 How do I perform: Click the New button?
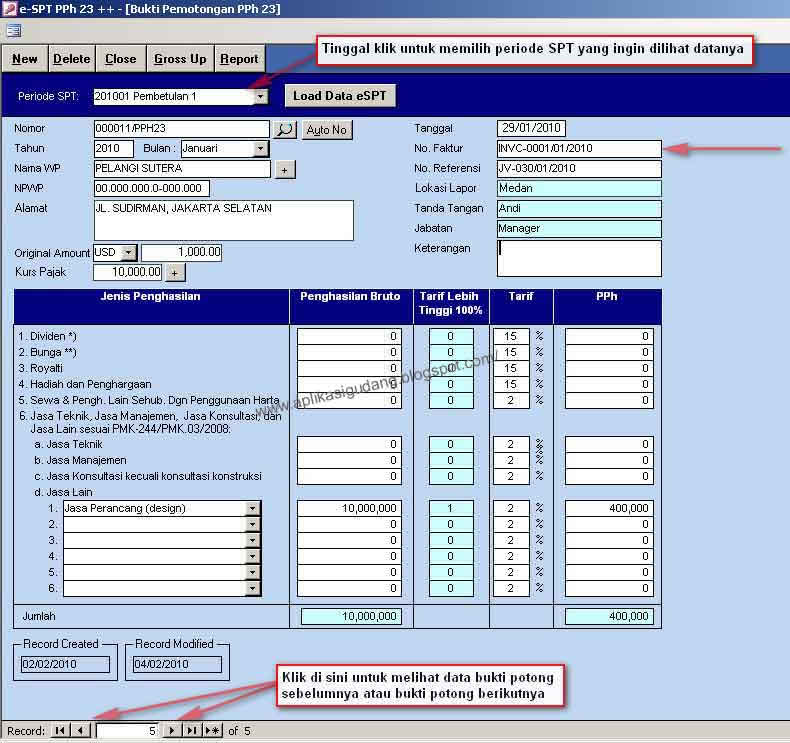[x=25, y=59]
